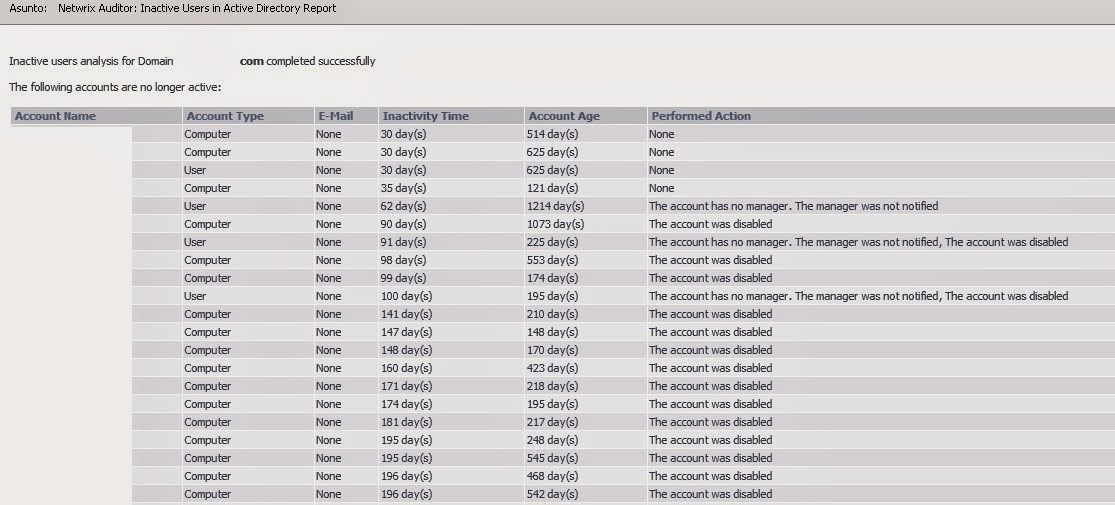The height and width of the screenshot is (505, 1115).
Task: Select the E-Mail column header
Action: click(334, 116)
